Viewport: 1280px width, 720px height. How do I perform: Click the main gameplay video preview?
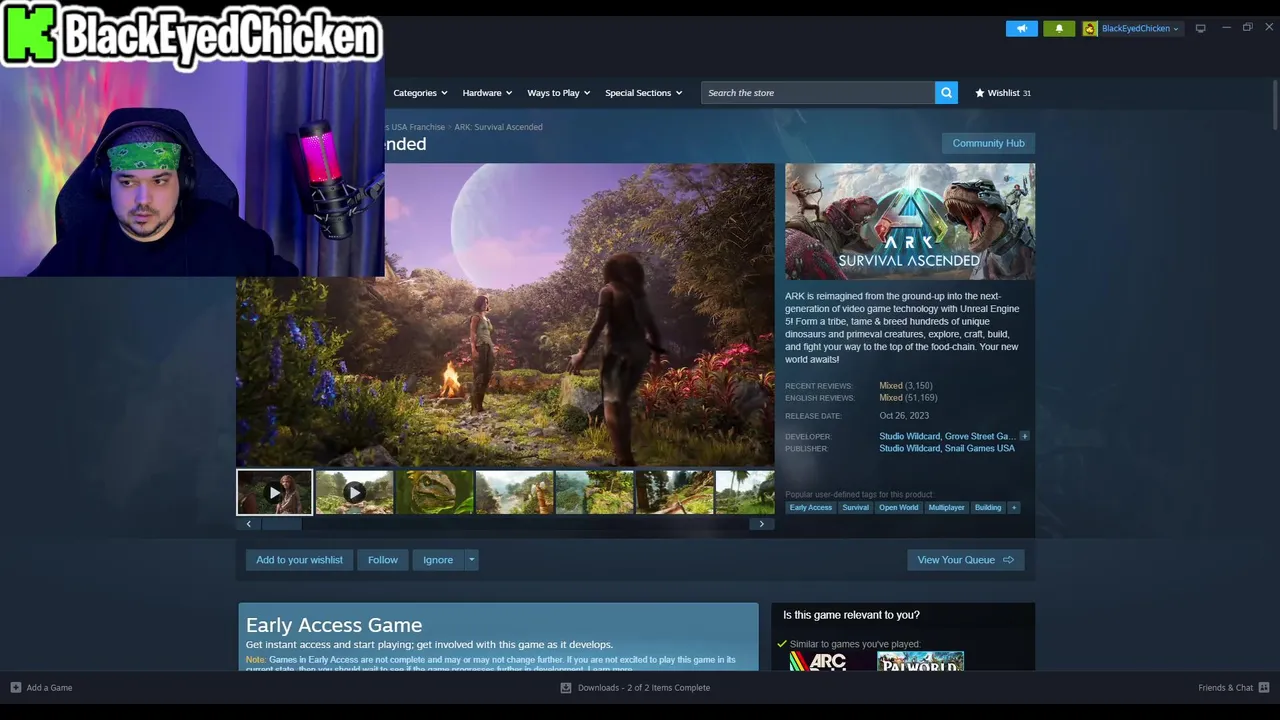point(505,314)
